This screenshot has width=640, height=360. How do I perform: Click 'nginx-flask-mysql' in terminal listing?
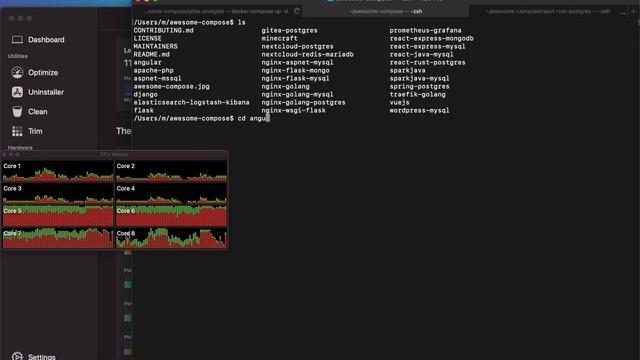click(296, 78)
